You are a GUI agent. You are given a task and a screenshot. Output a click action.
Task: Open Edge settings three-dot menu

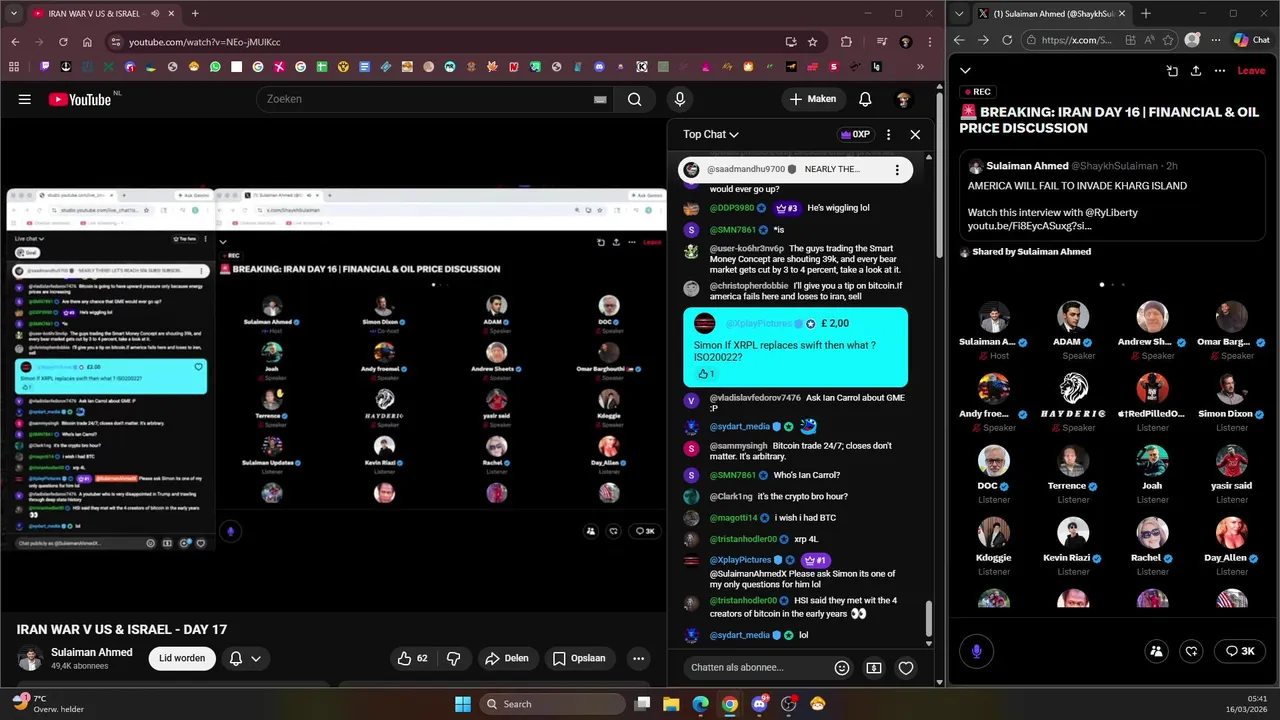pos(1214,40)
